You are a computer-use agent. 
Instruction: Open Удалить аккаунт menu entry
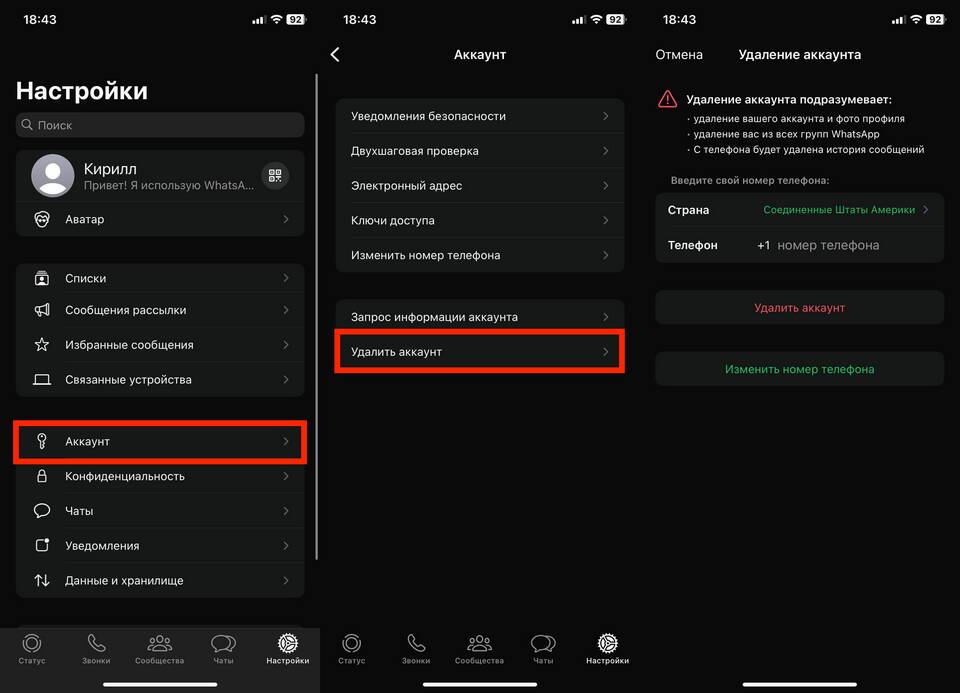pos(479,351)
